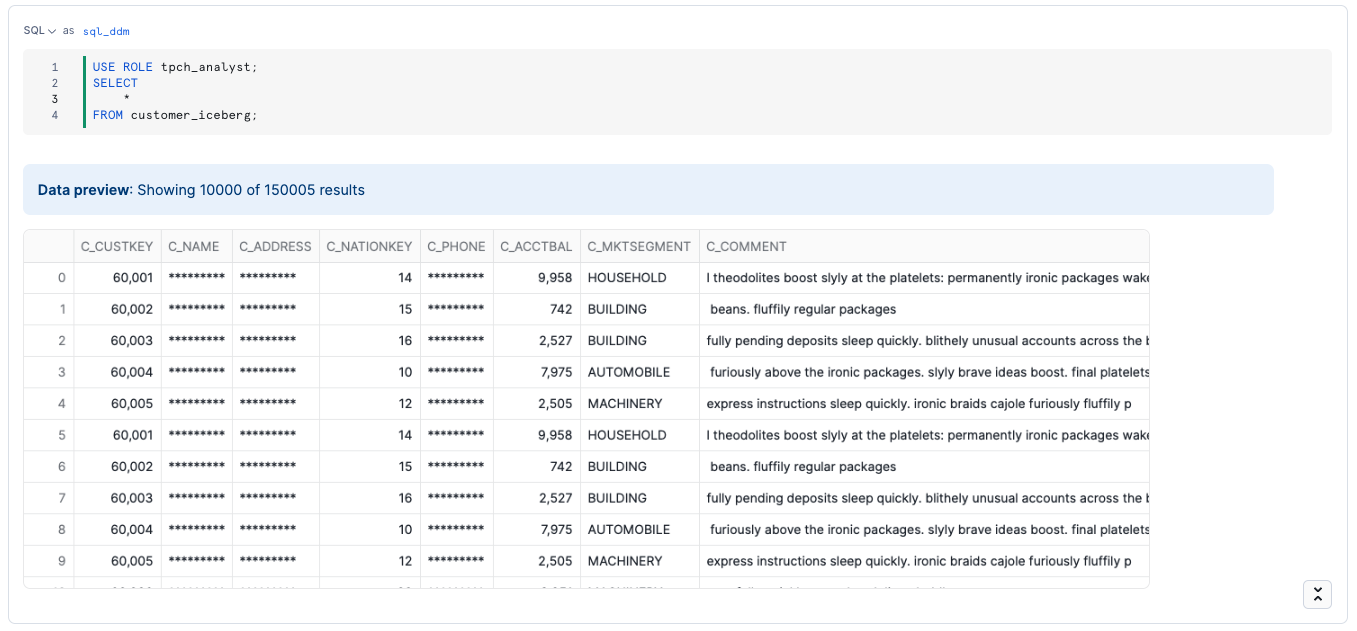Image resolution: width=1357 pixels, height=631 pixels.
Task: Click the masked C_NAME value in row 3
Action: 197,372
